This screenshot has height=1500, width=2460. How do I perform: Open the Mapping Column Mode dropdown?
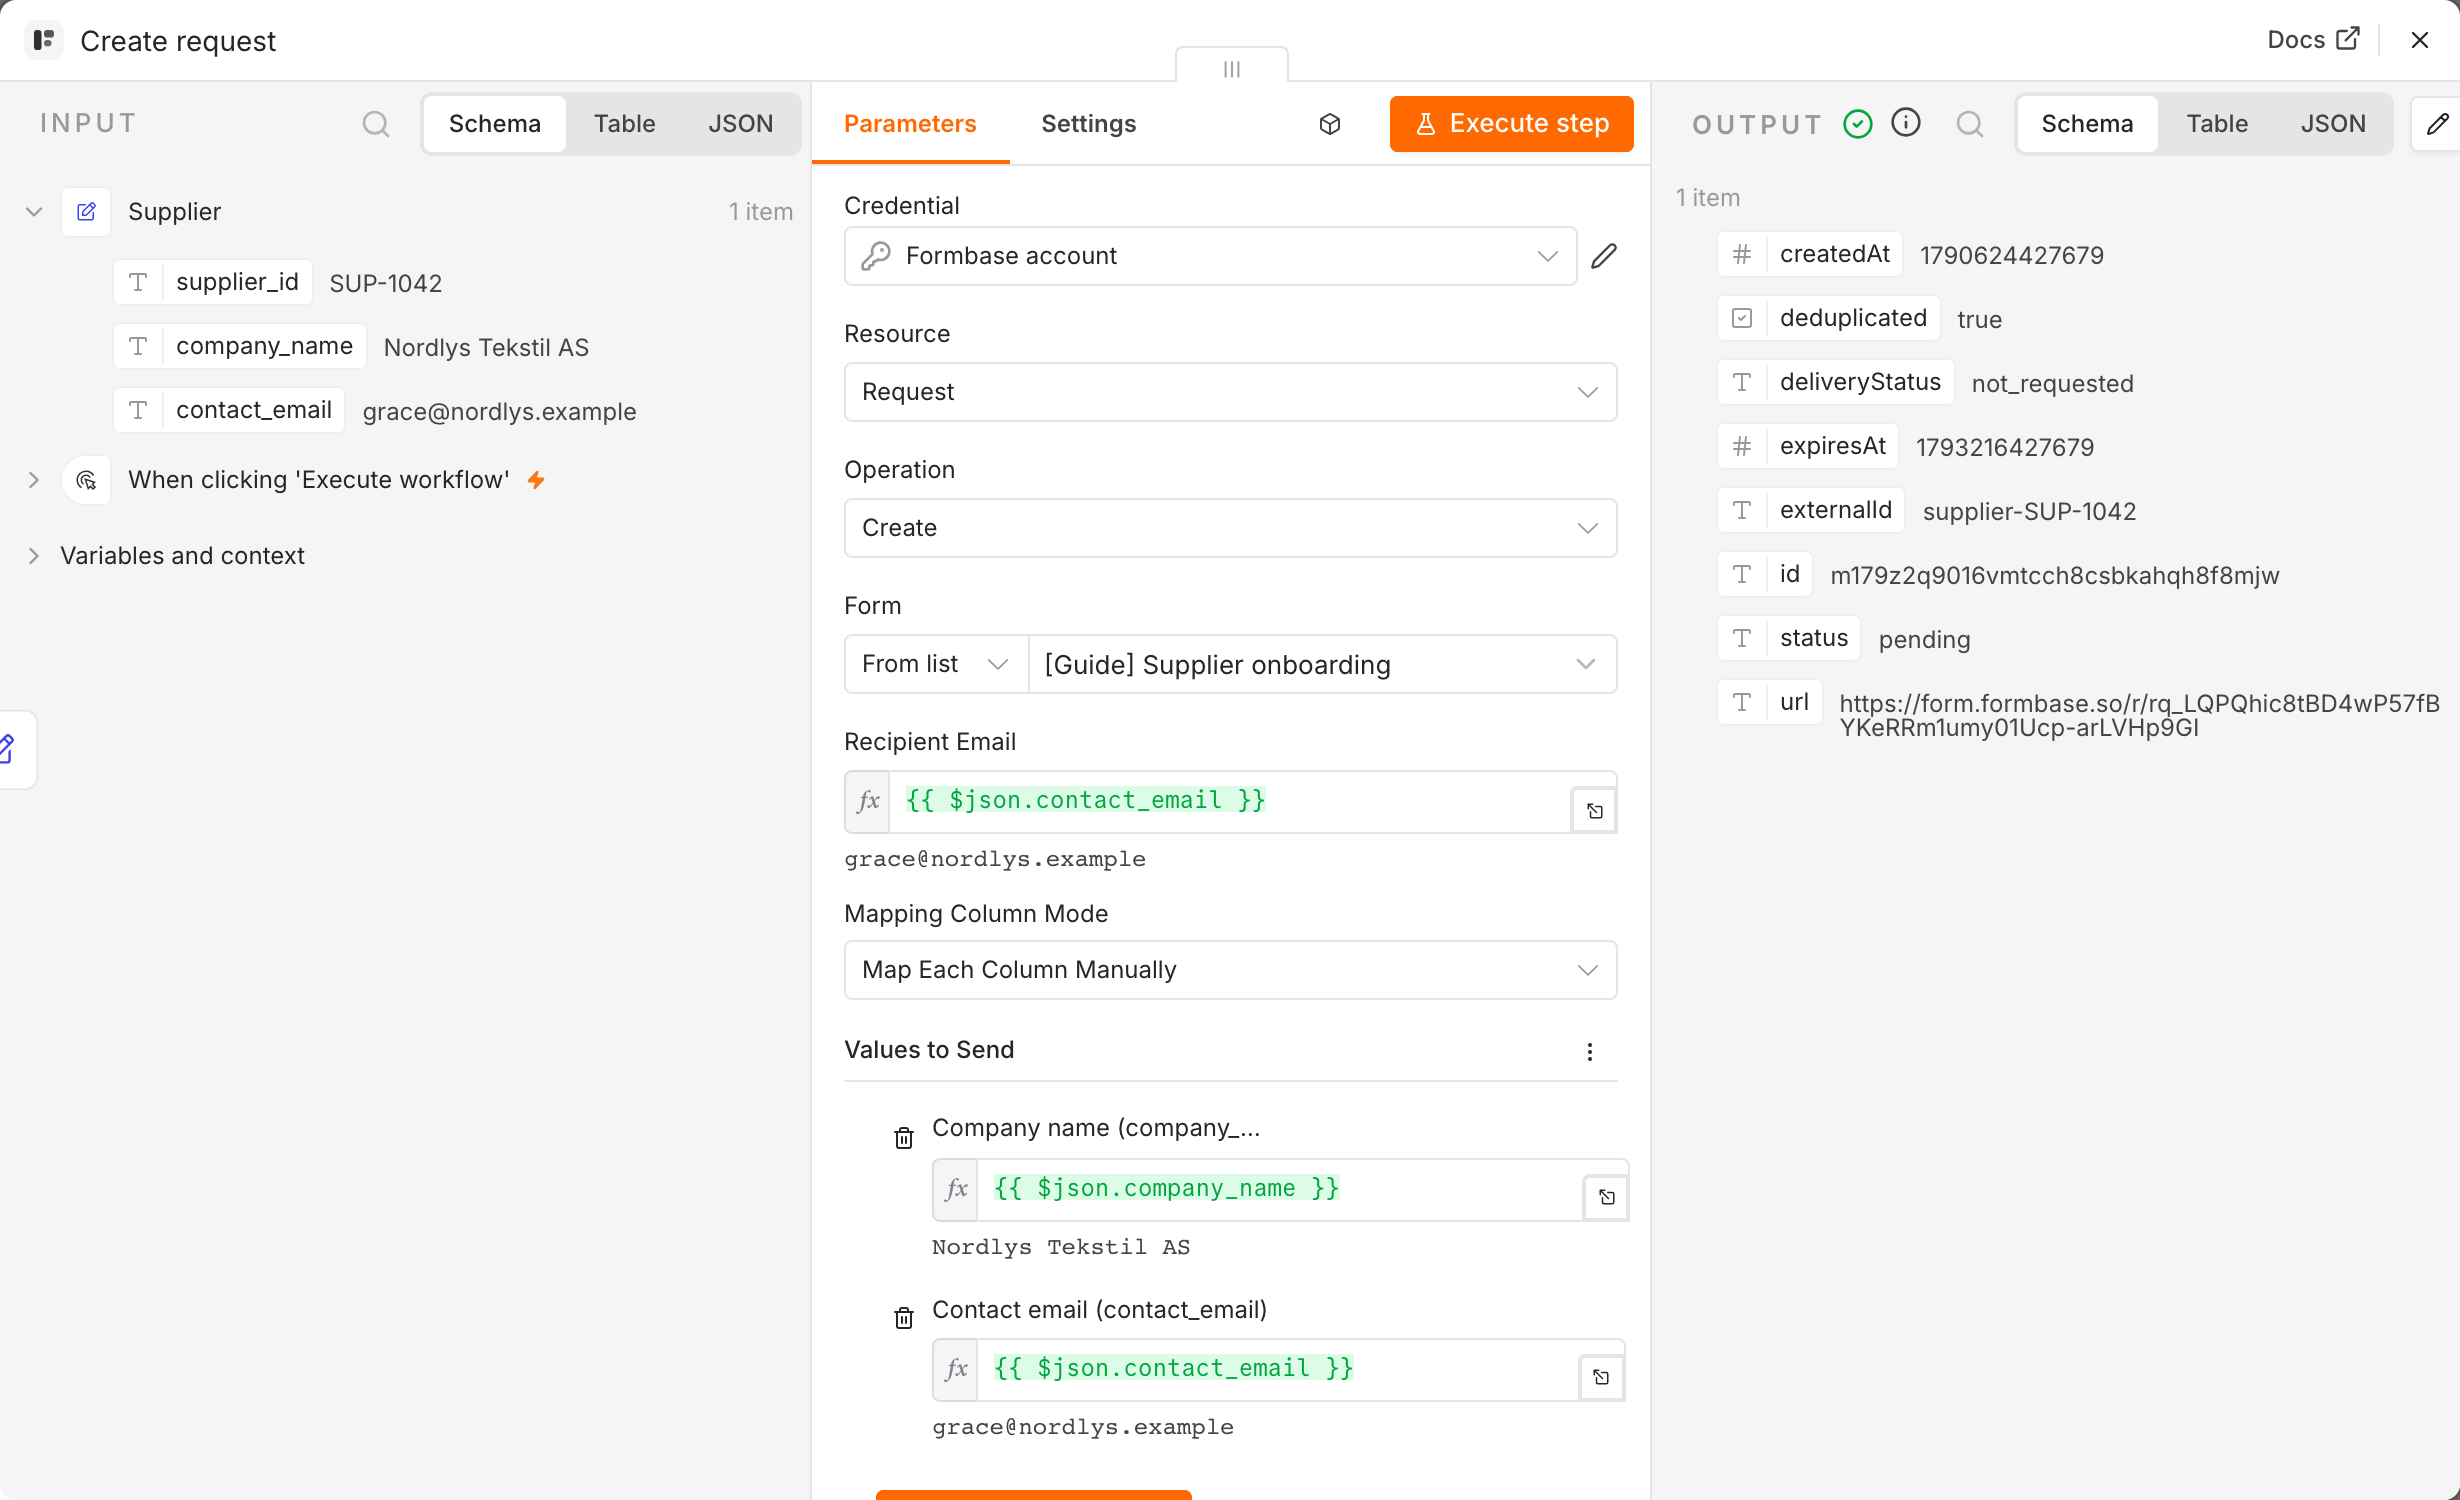pos(1231,970)
